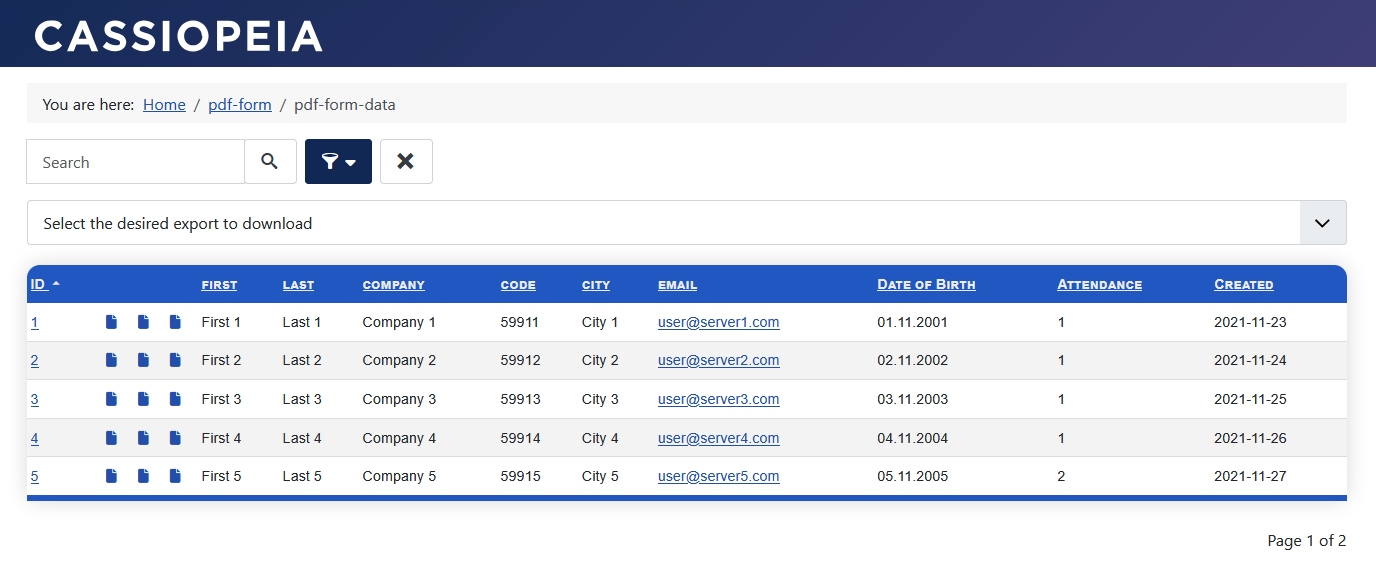Image resolution: width=1376 pixels, height=564 pixels.
Task: Open third document icon in row 3
Action: (x=175, y=399)
